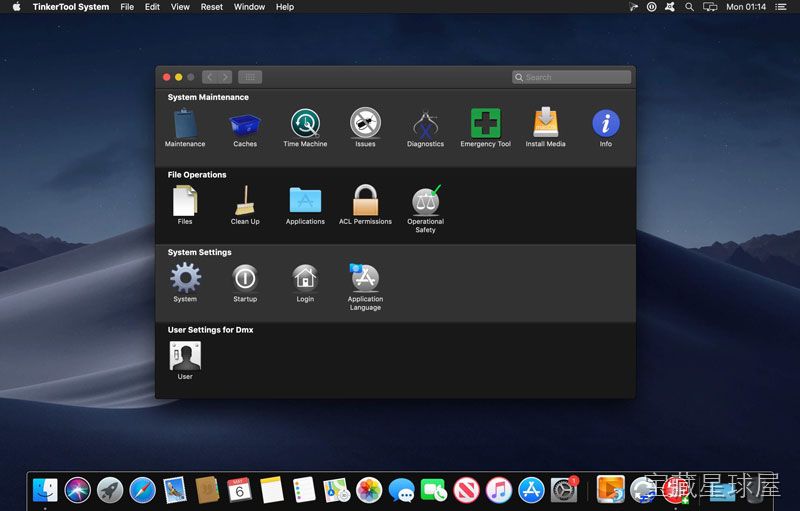The height and width of the screenshot is (511, 800).
Task: Open Safari from the Dock
Action: pos(142,490)
